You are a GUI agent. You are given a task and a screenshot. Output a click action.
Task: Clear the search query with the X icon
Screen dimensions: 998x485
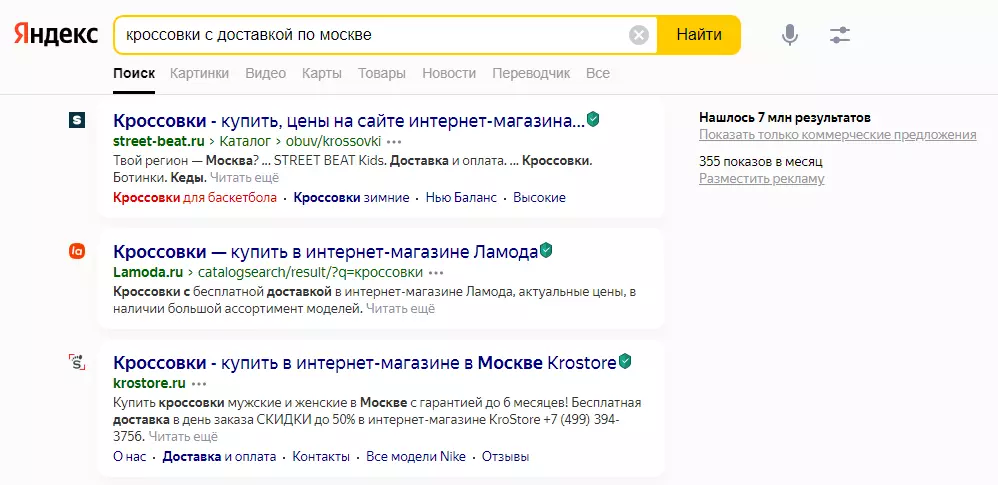(638, 35)
